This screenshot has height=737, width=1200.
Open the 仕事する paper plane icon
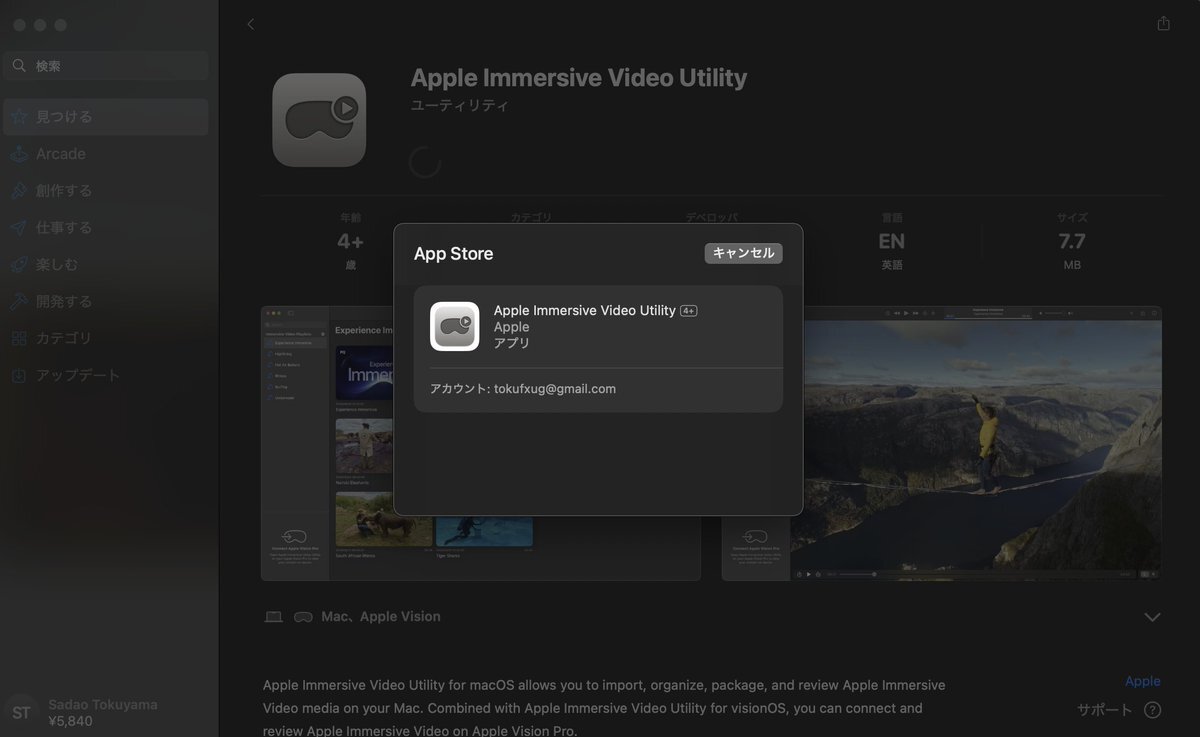pos(19,228)
